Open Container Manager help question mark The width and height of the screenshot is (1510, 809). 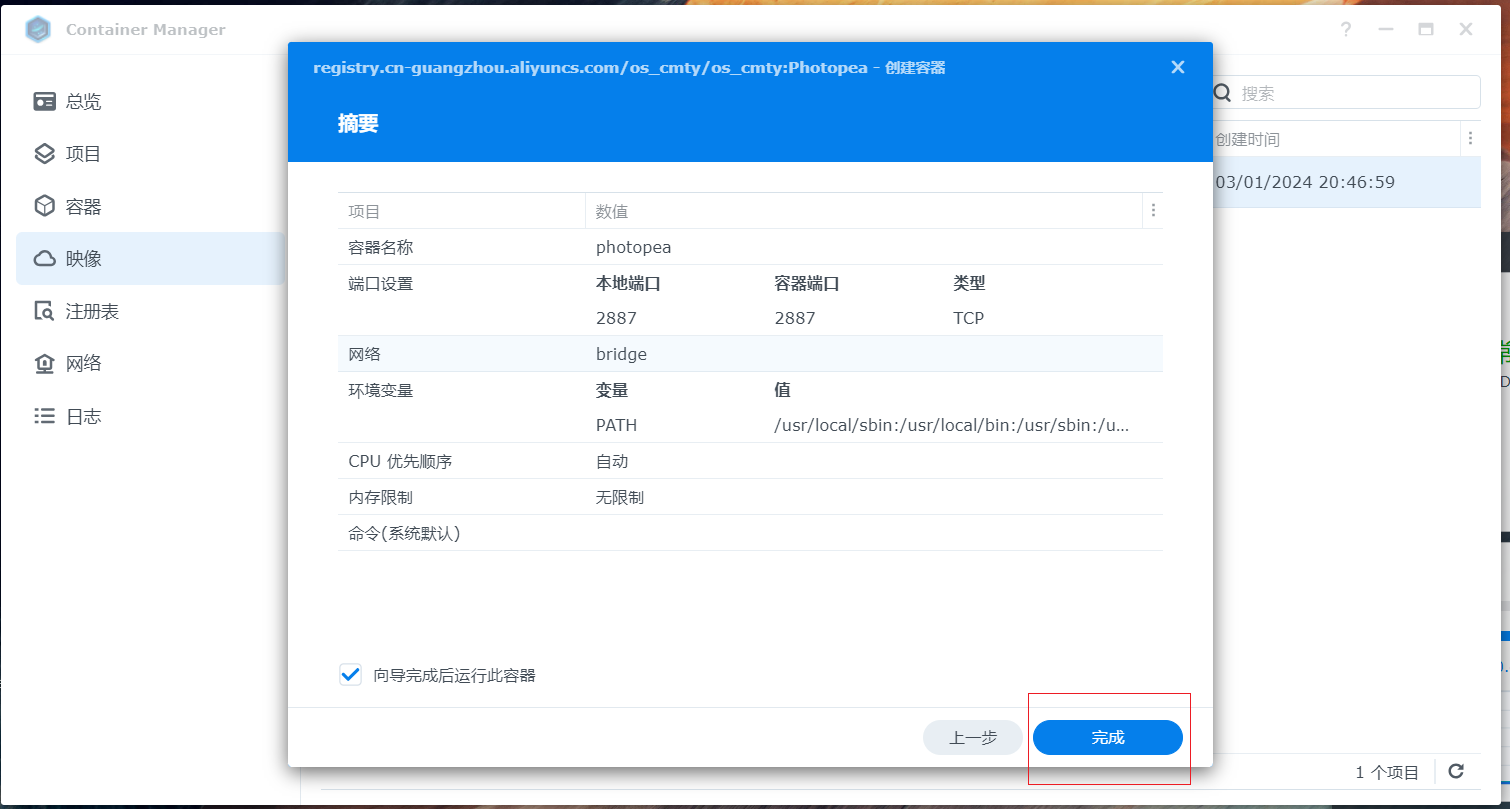pyautogui.click(x=1347, y=30)
